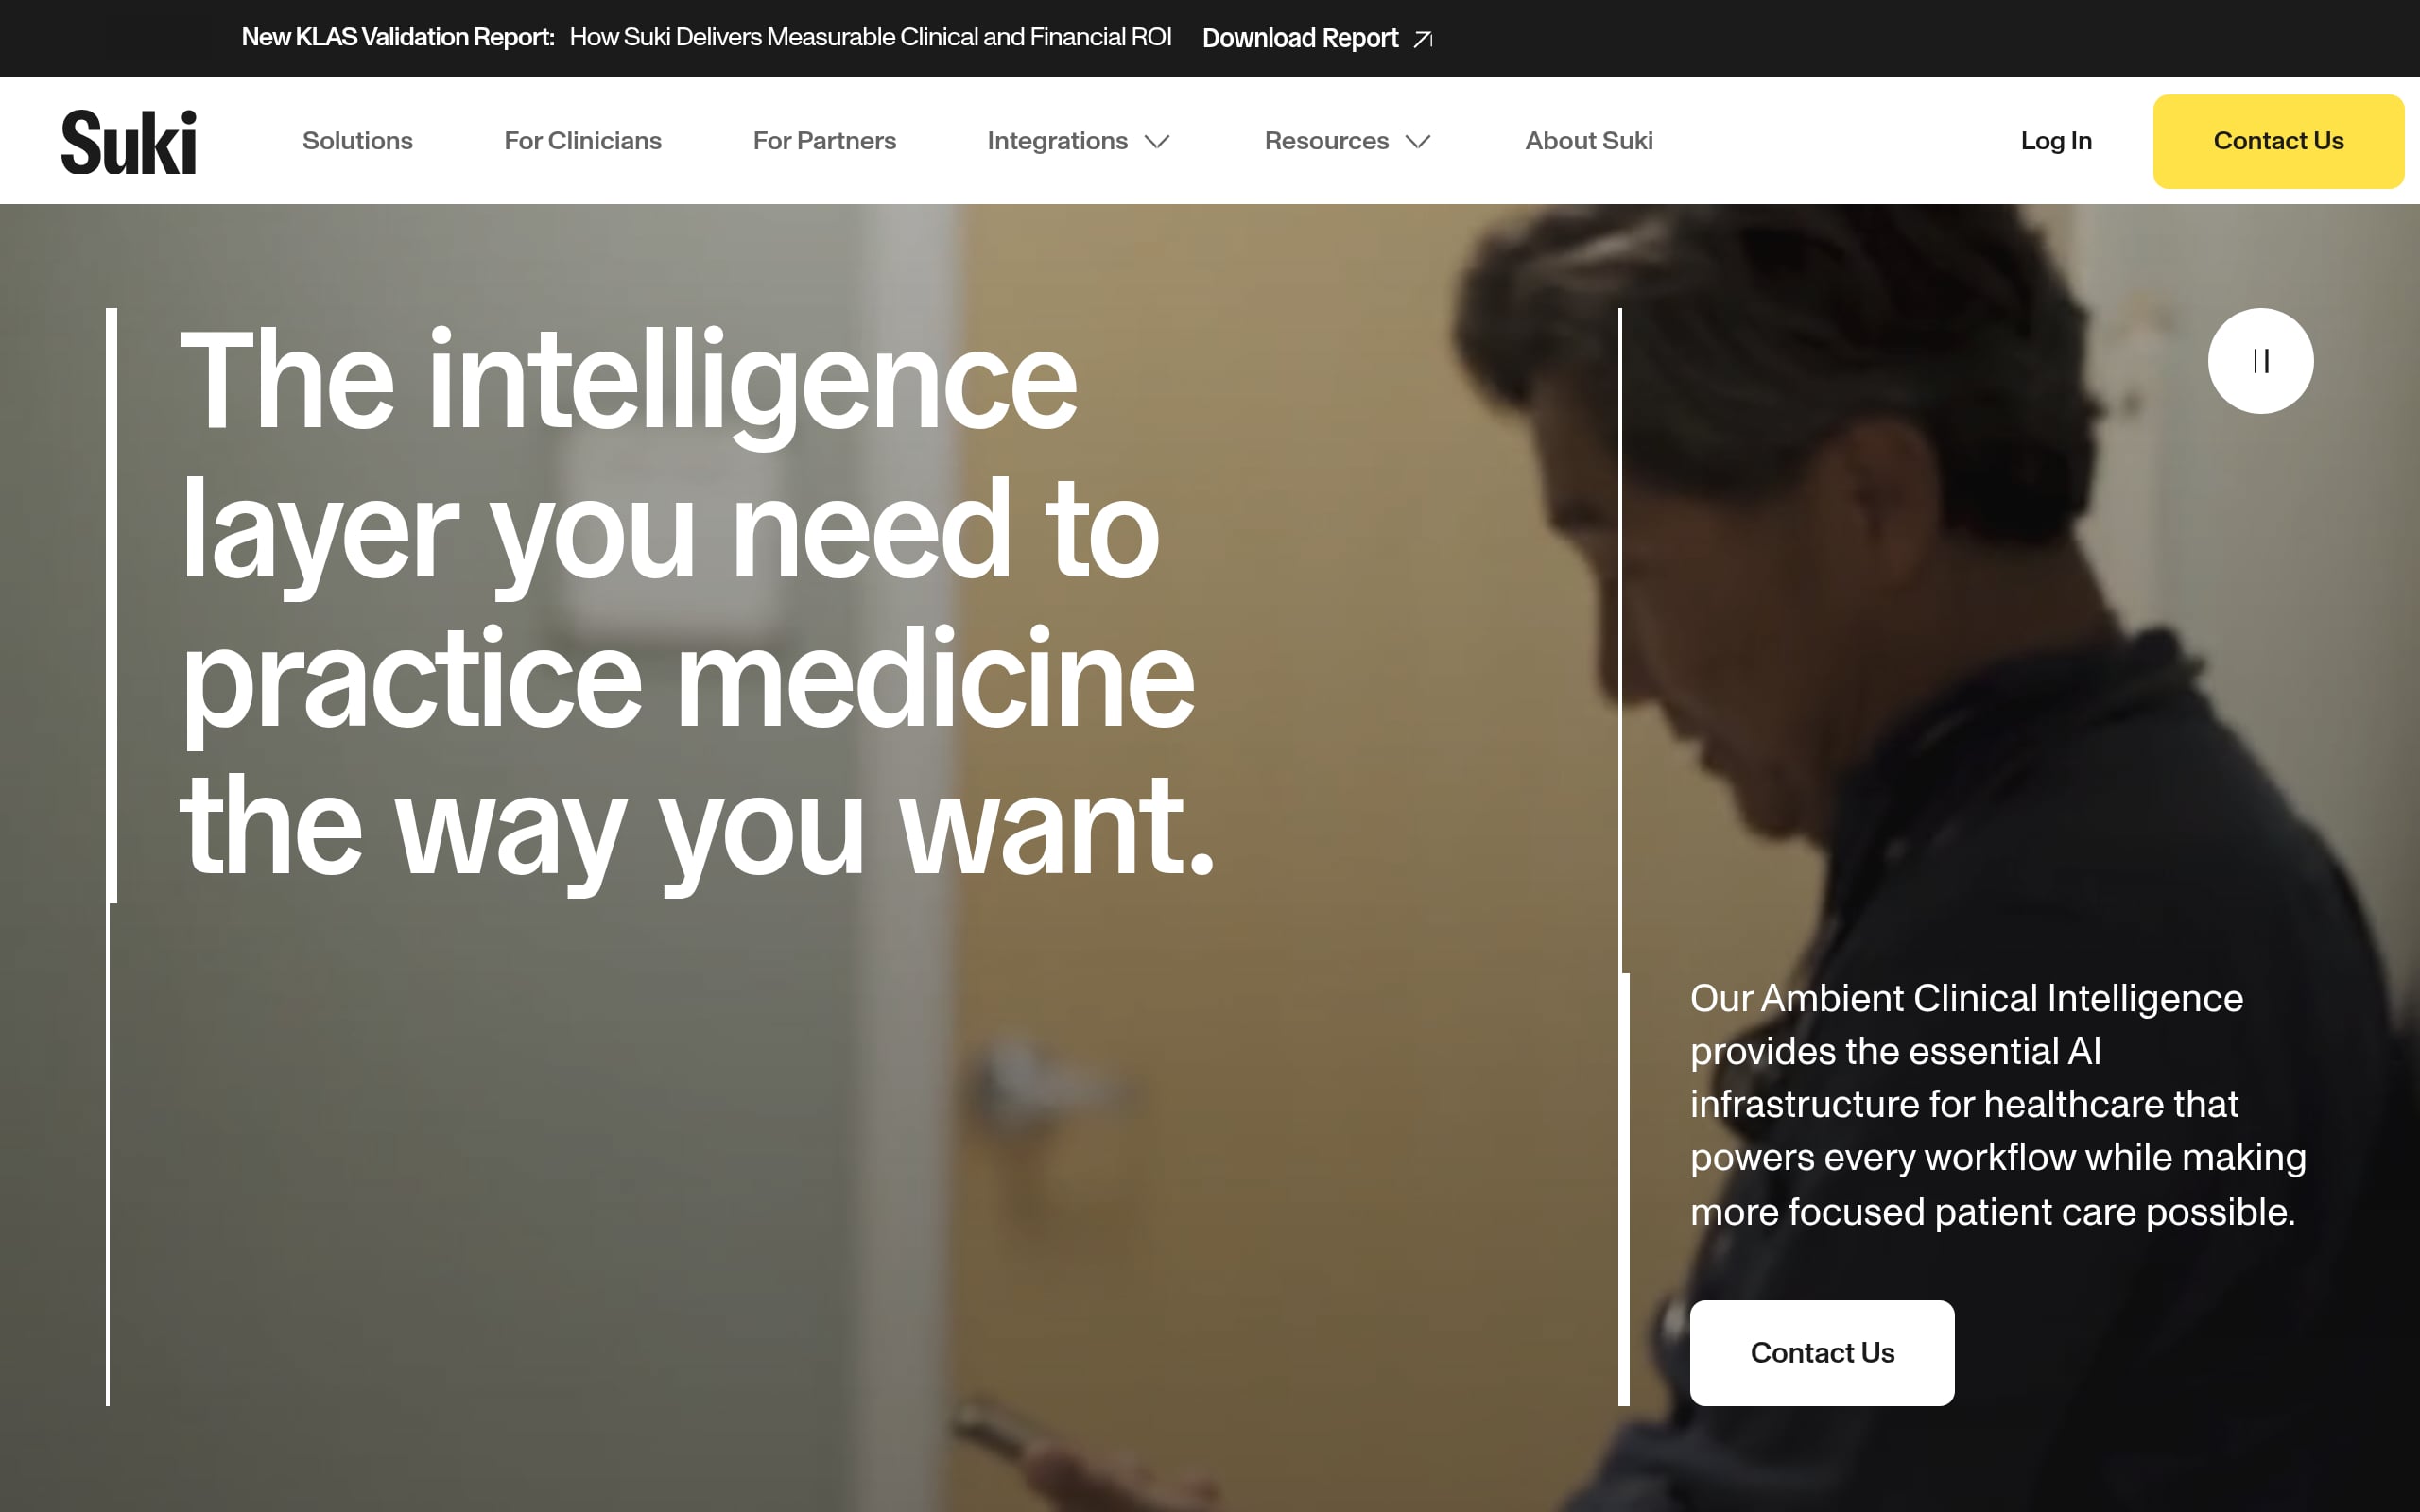Open the For Clinicians page
The width and height of the screenshot is (2420, 1512).
(x=583, y=141)
